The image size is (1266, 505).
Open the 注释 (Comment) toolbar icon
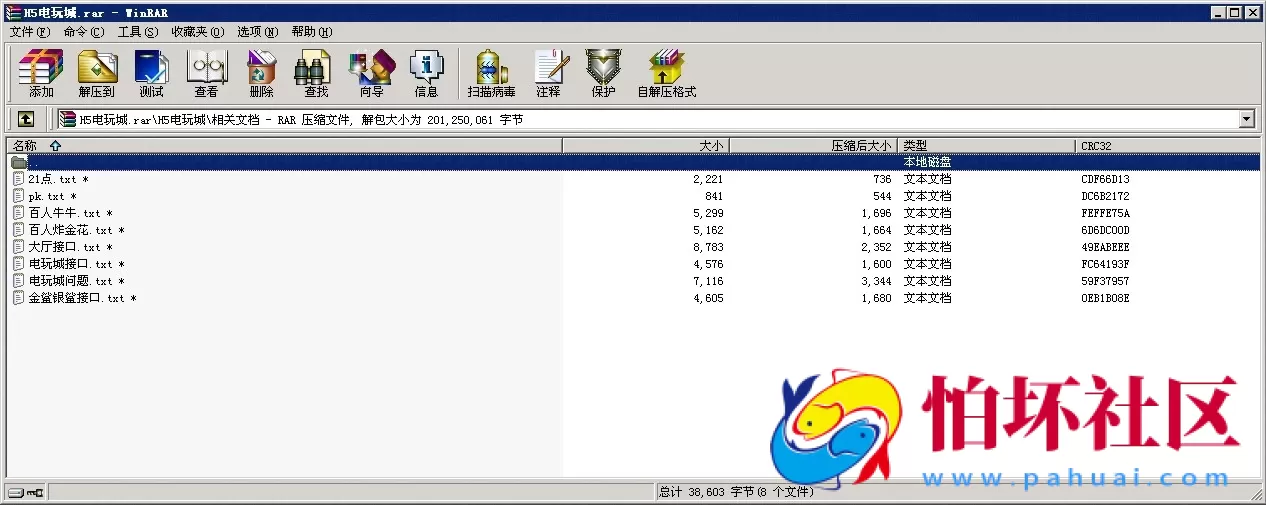coord(548,73)
